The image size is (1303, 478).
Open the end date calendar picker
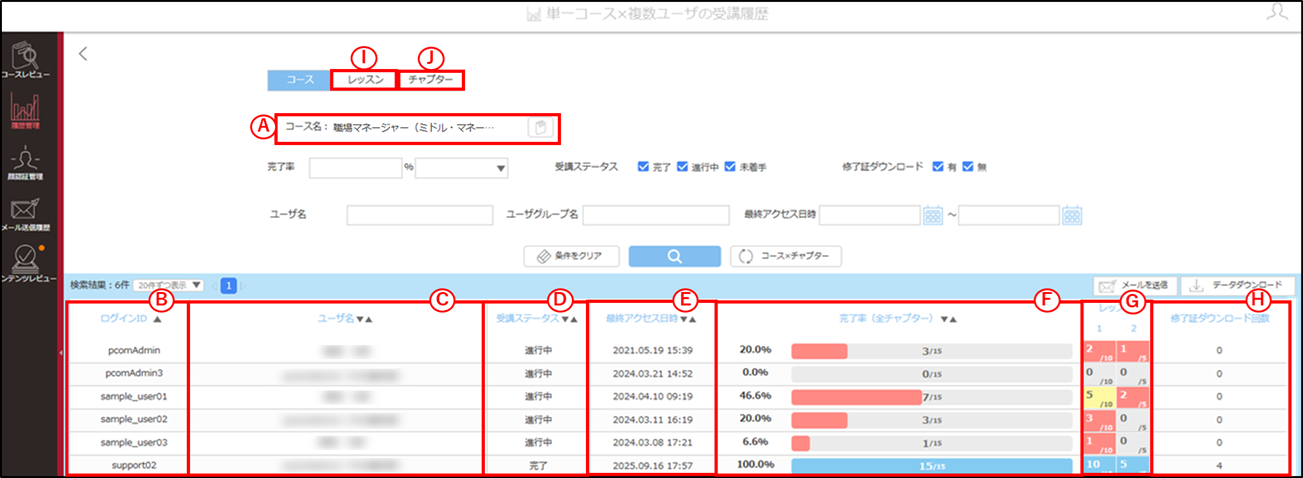click(1073, 215)
